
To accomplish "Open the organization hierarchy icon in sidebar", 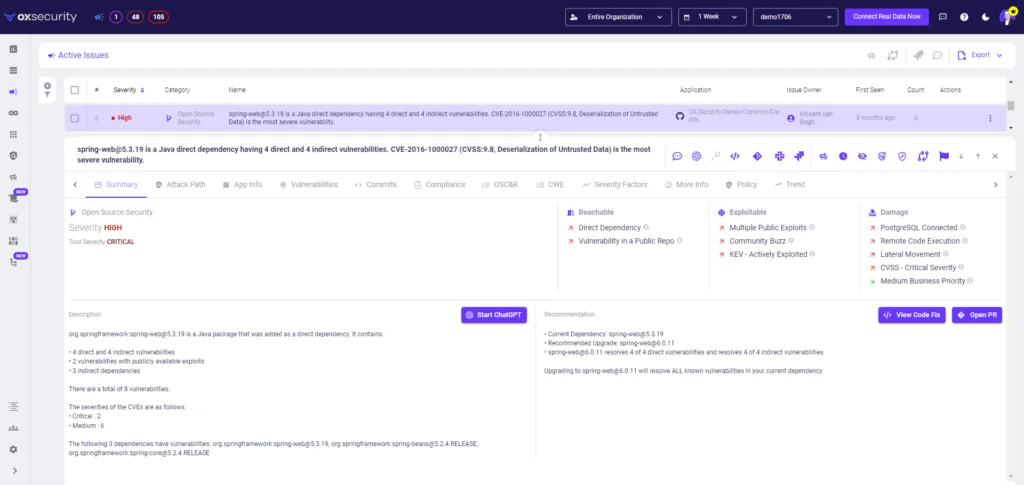I will [13, 428].
